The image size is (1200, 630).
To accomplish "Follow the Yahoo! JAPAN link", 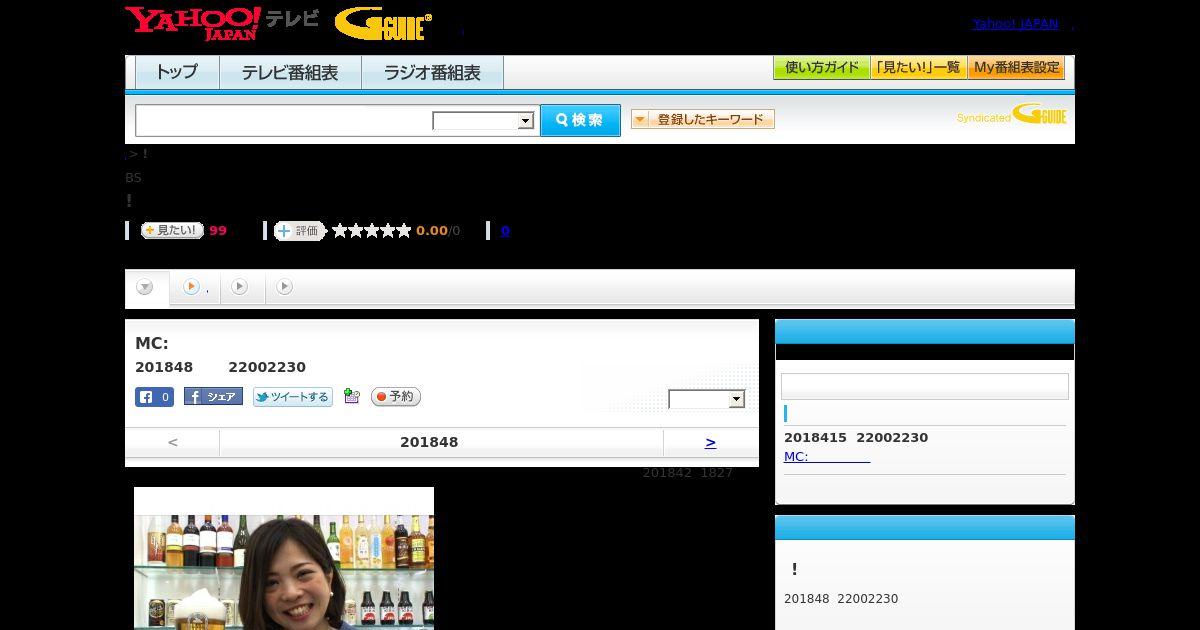I will pyautogui.click(x=1015, y=23).
